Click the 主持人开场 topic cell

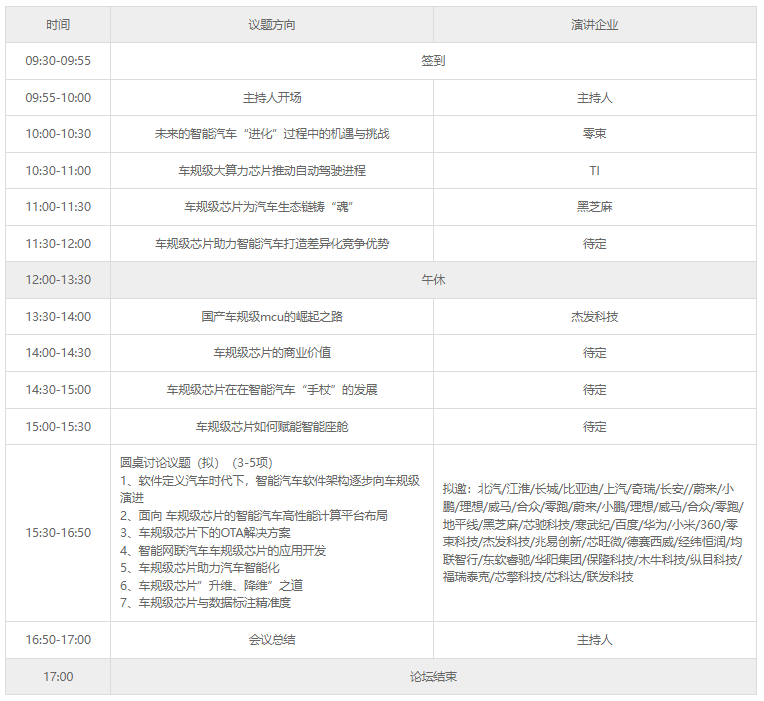[x=272, y=97]
